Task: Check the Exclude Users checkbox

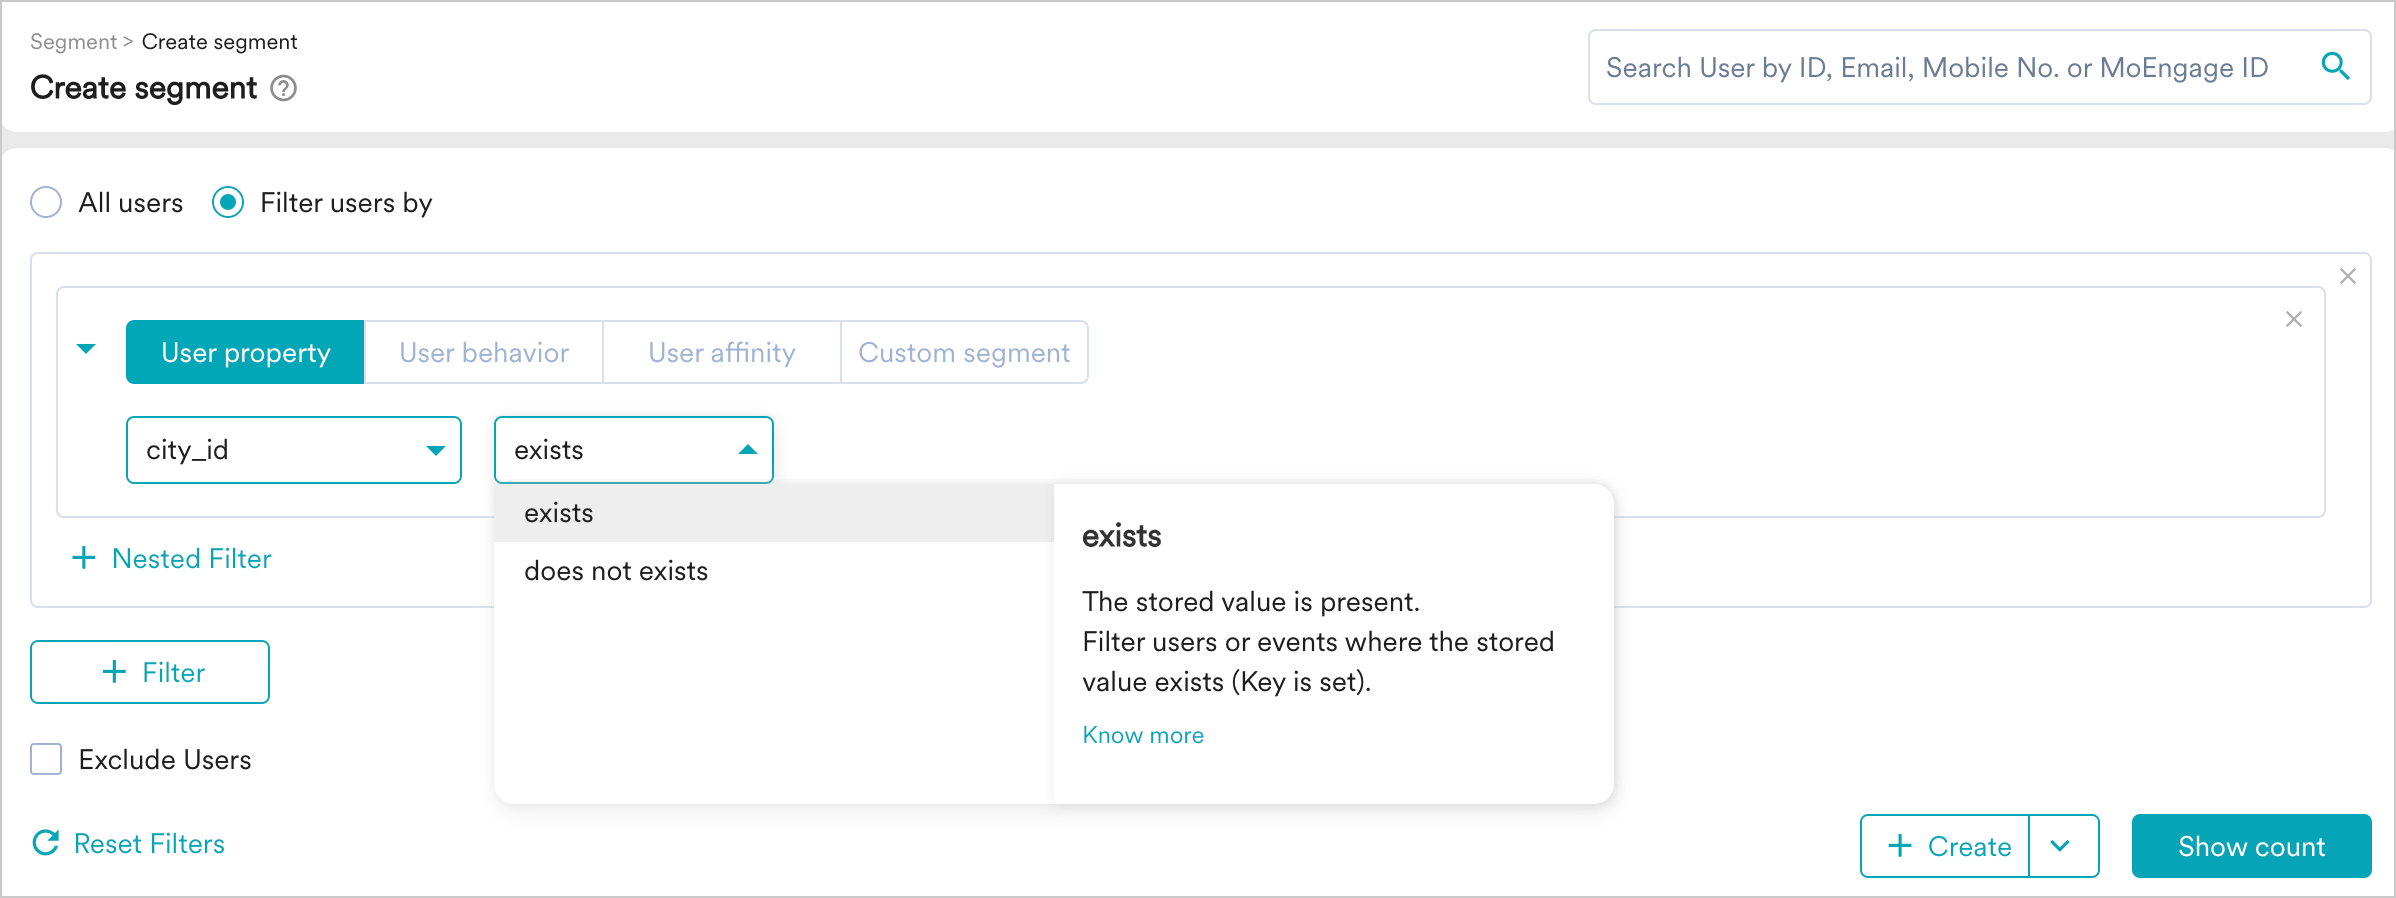Action: click(x=46, y=759)
